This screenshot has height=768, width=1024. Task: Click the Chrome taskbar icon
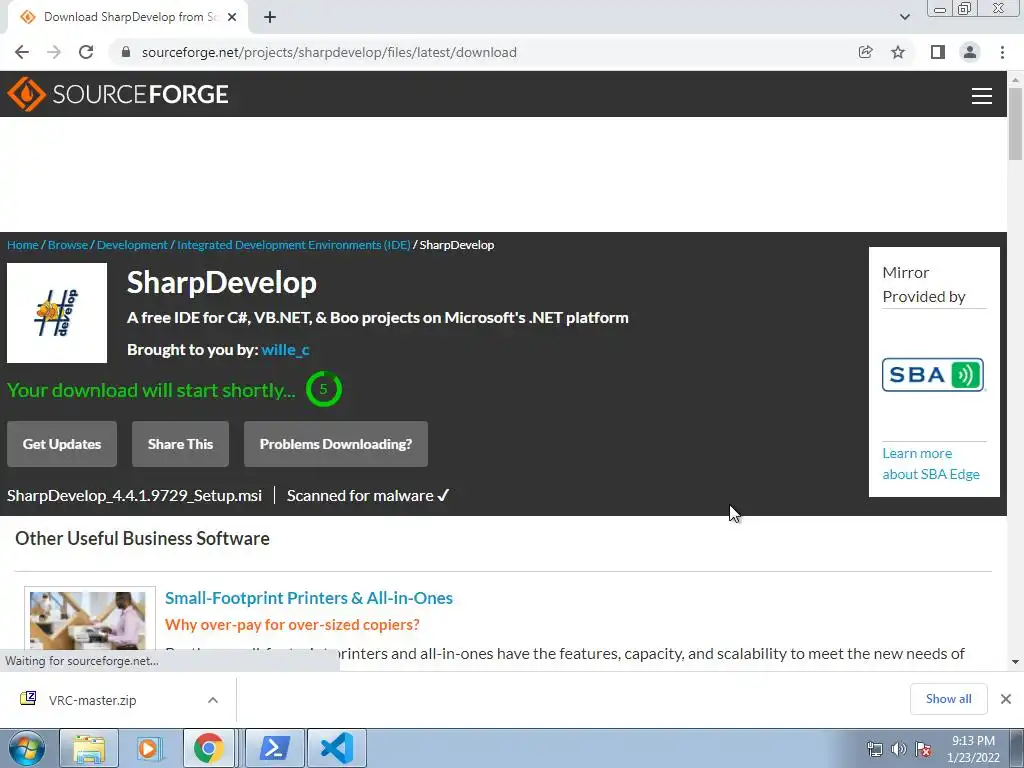tap(208, 748)
